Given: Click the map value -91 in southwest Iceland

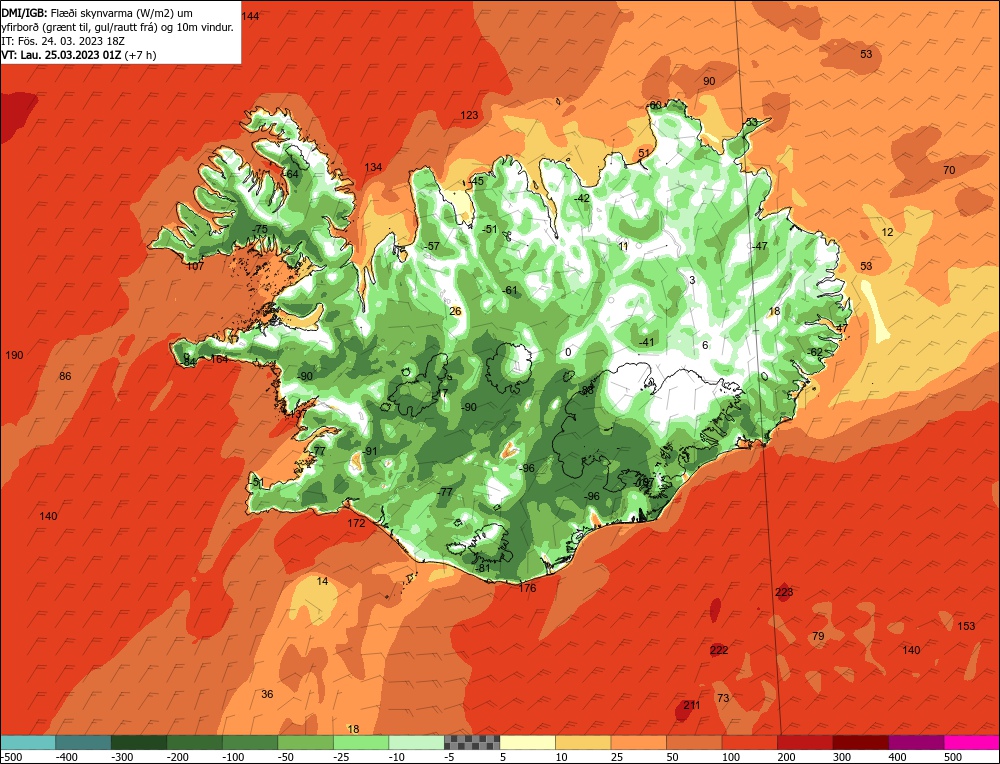Looking at the screenshot, I should pyautogui.click(x=370, y=452).
